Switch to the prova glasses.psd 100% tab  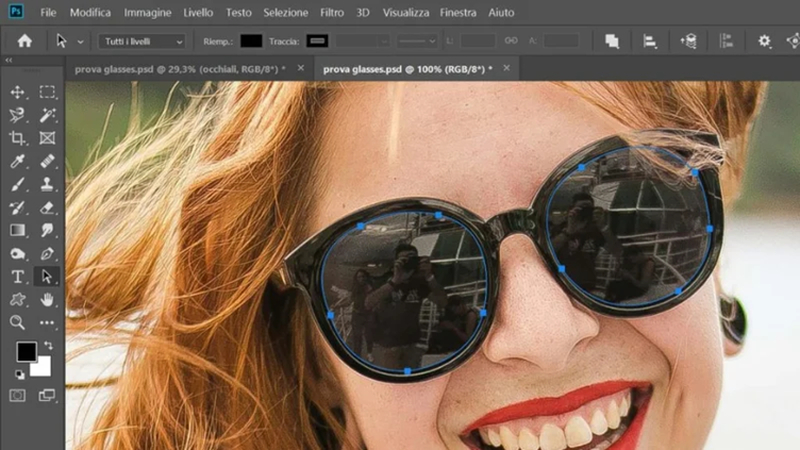coord(408,69)
